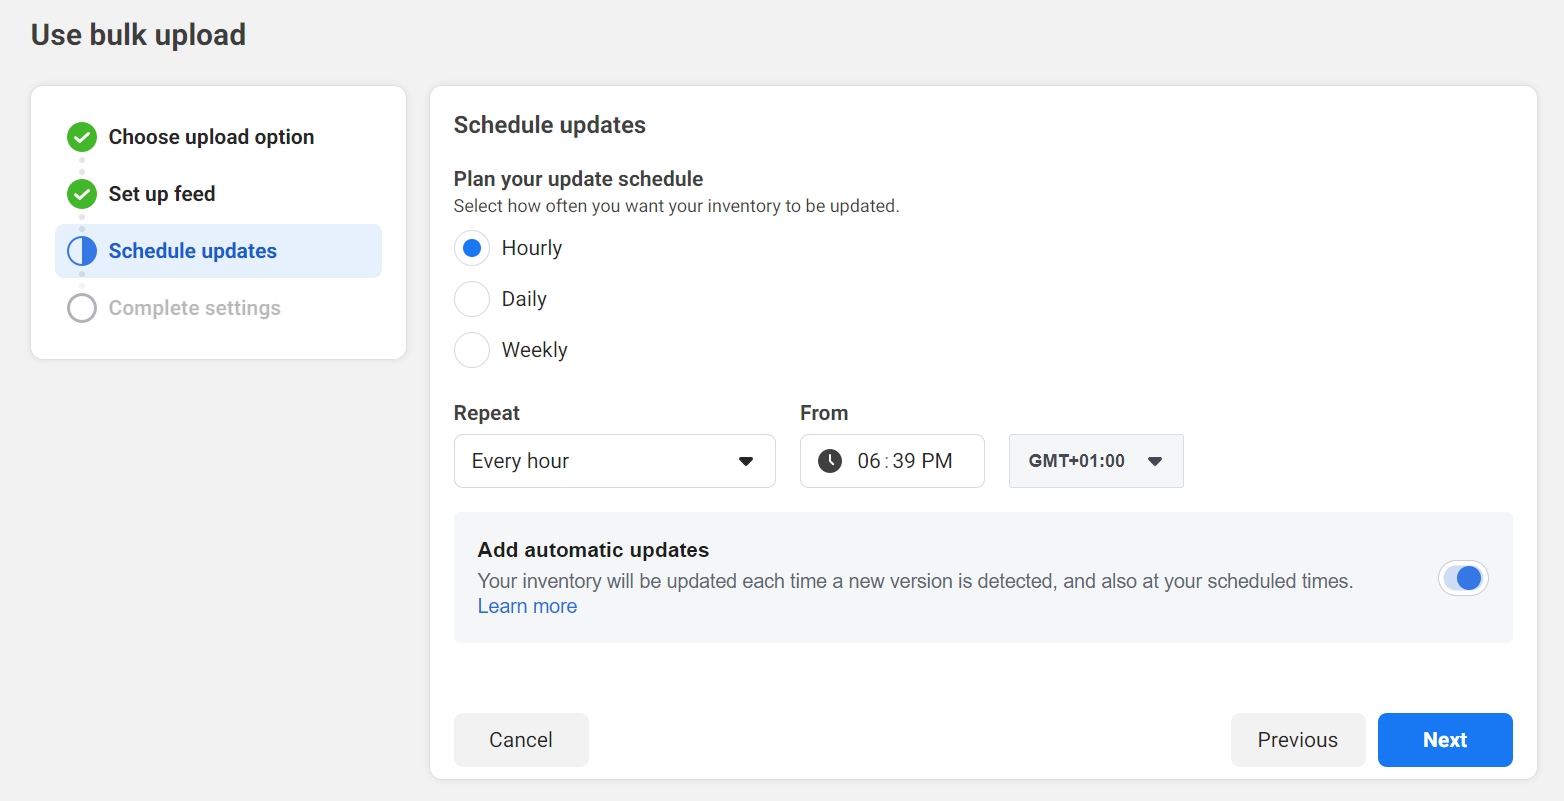Click the Previous button

pyautogui.click(x=1297, y=740)
